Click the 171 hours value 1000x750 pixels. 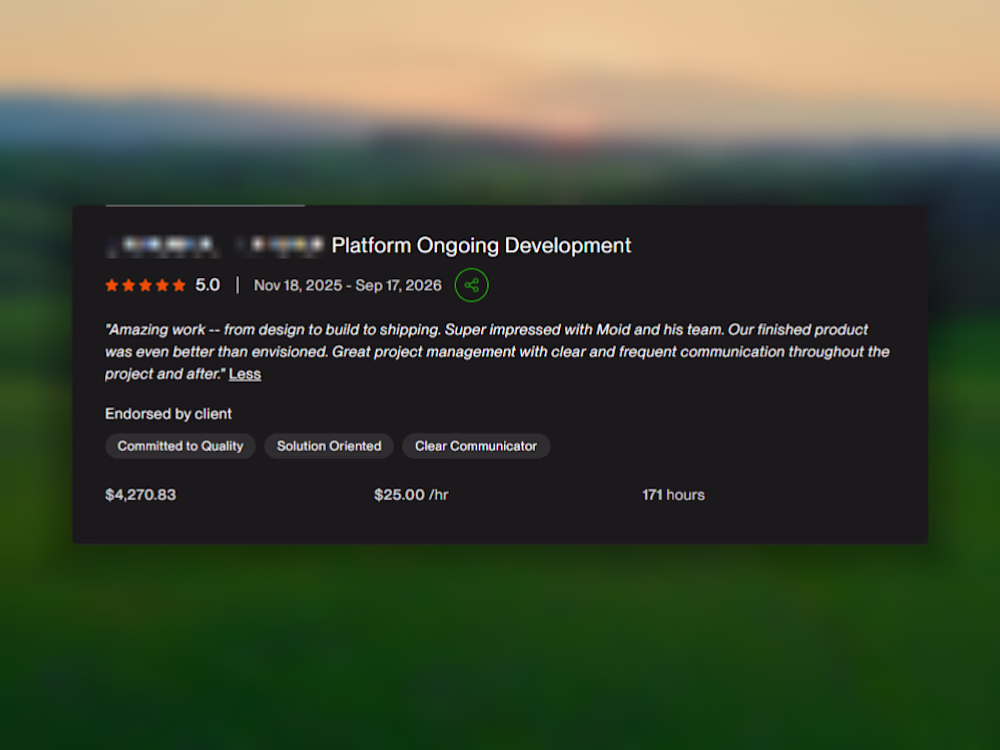click(673, 495)
